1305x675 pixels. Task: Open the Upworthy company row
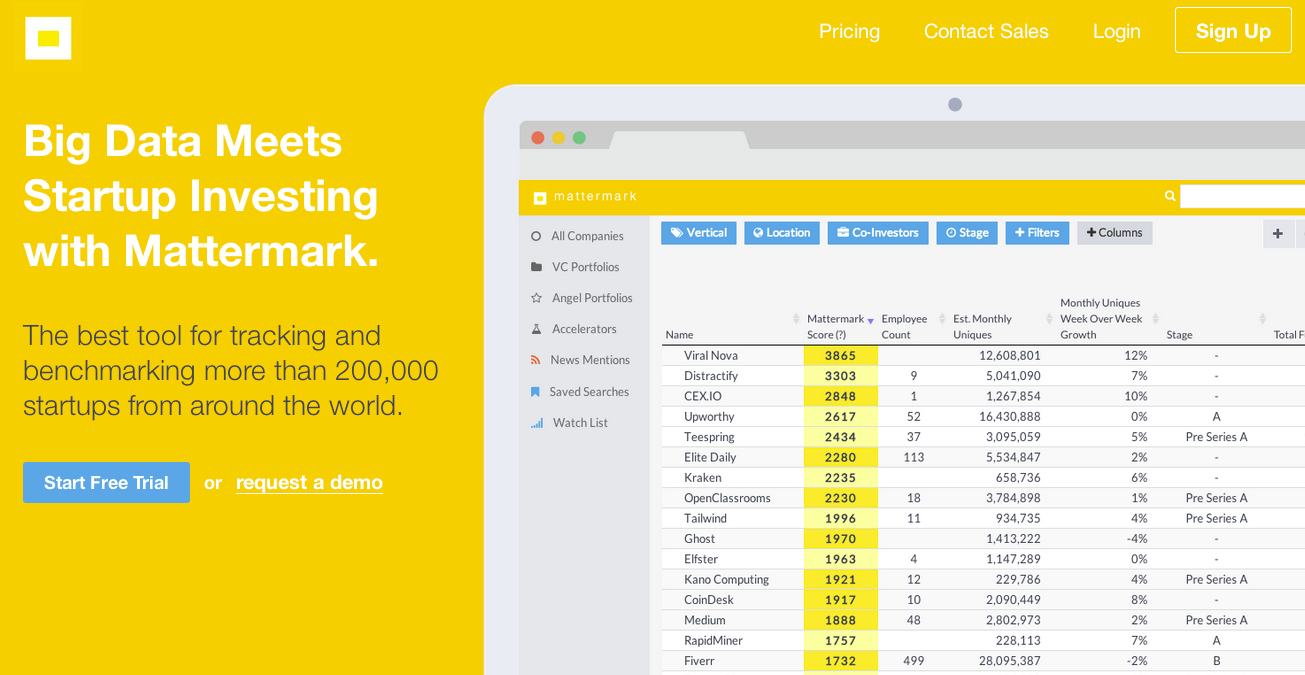click(983, 417)
